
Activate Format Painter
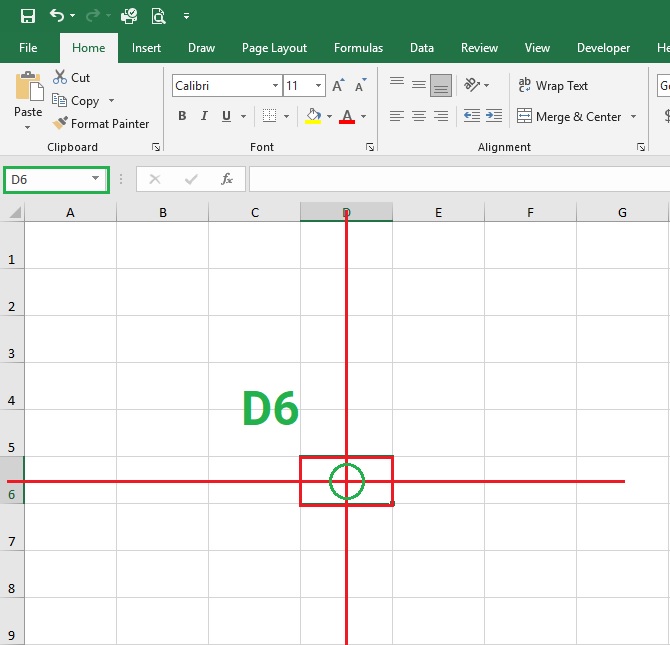101,124
